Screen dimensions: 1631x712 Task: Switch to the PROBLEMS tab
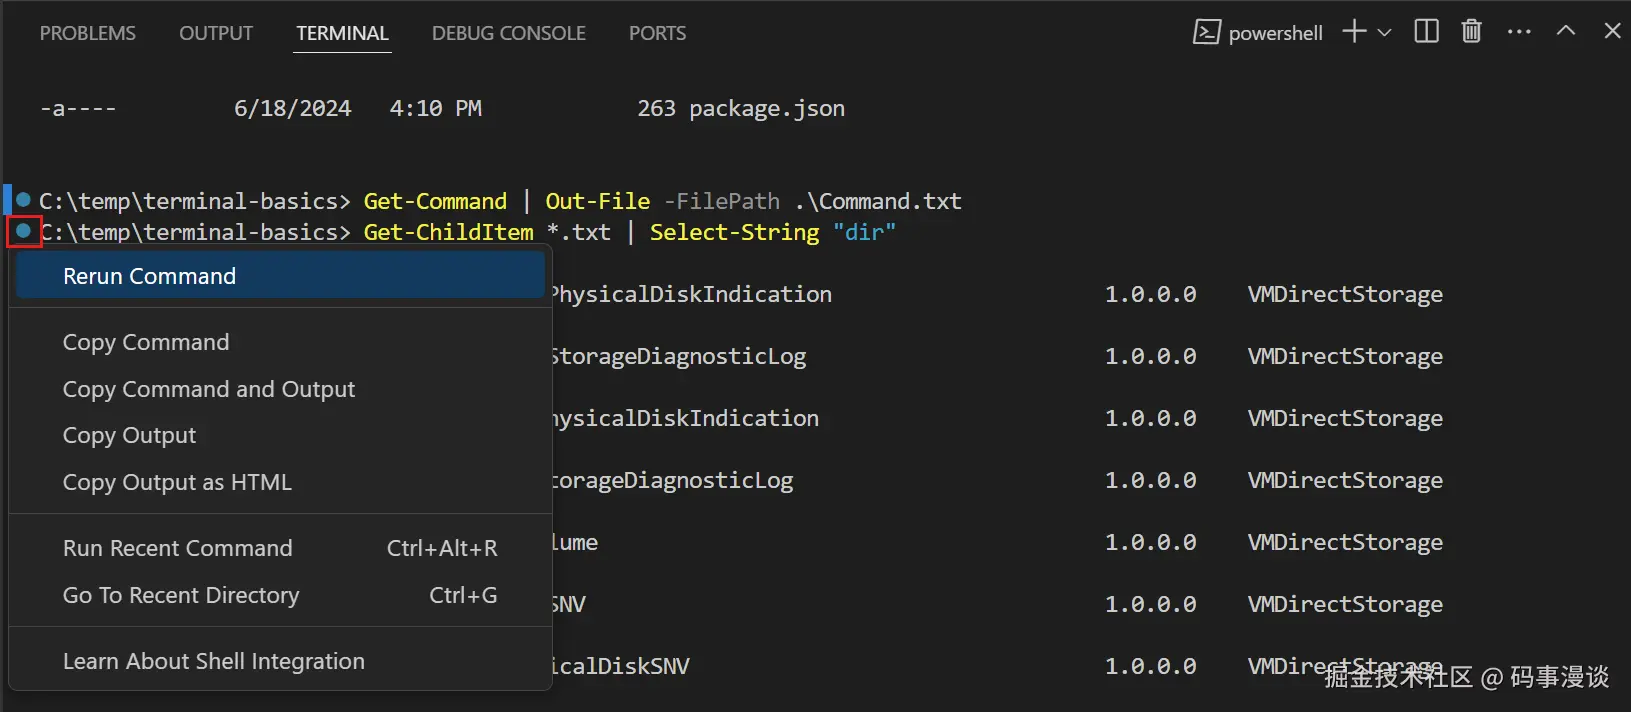(88, 33)
